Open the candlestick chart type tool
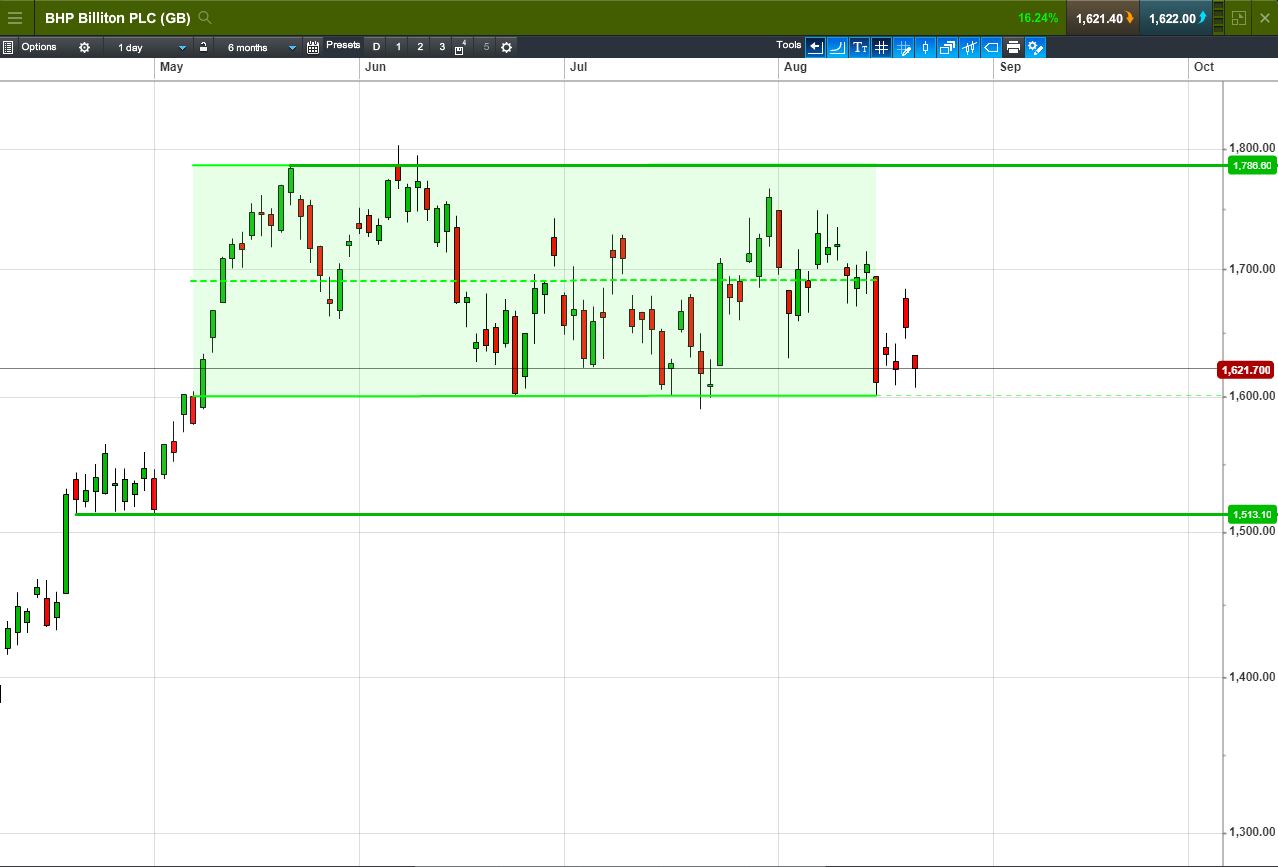This screenshot has width=1278, height=867. pos(925,47)
